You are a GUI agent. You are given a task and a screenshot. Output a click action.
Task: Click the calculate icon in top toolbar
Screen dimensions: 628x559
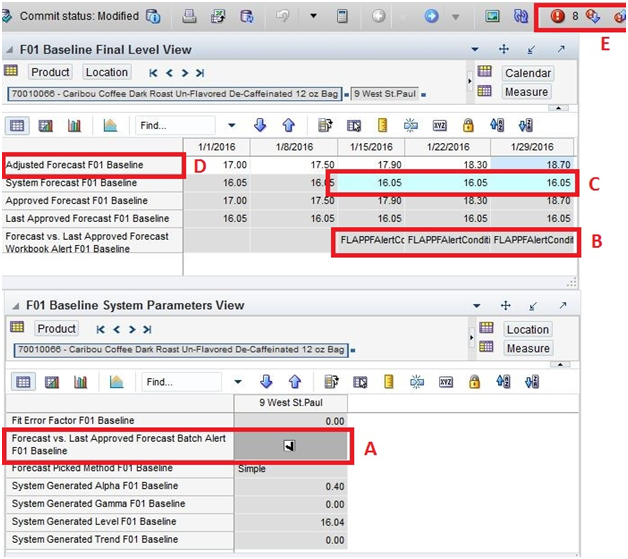[x=342, y=16]
